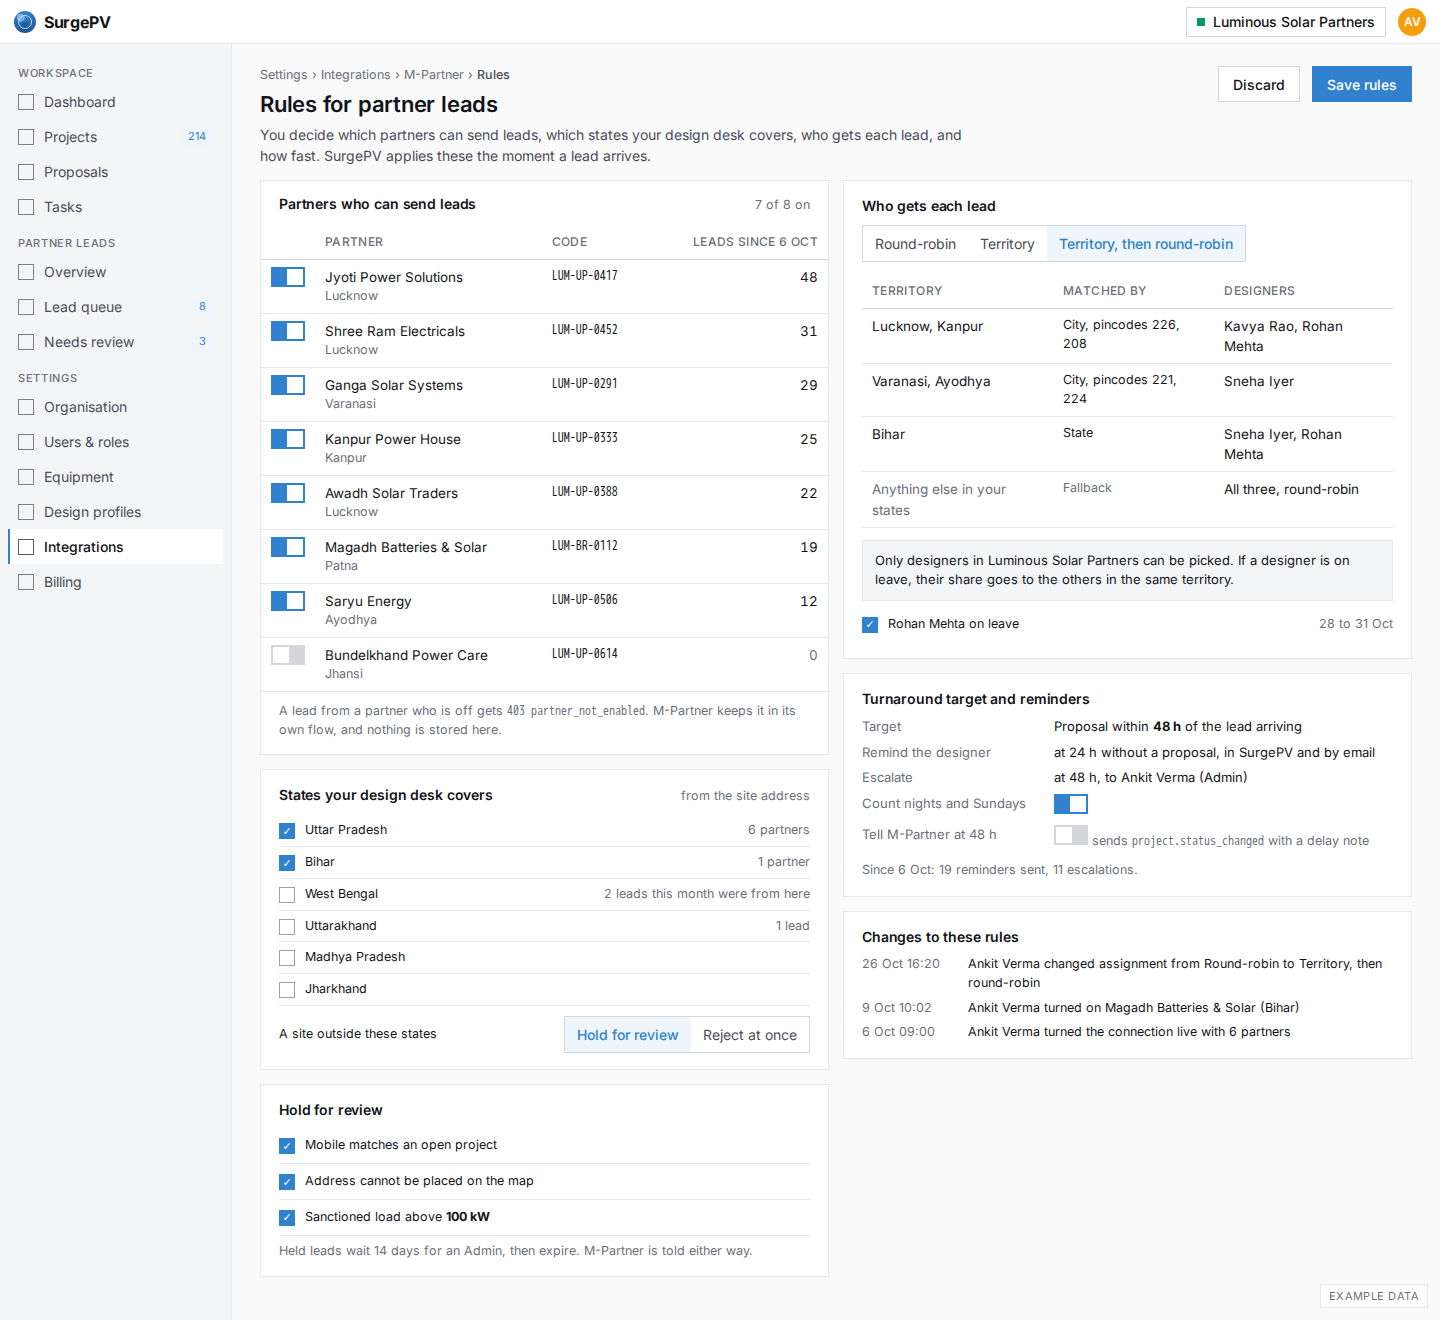This screenshot has height=1320, width=1440.
Task: Open Integrations breadcrumb link
Action: click(x=355, y=75)
